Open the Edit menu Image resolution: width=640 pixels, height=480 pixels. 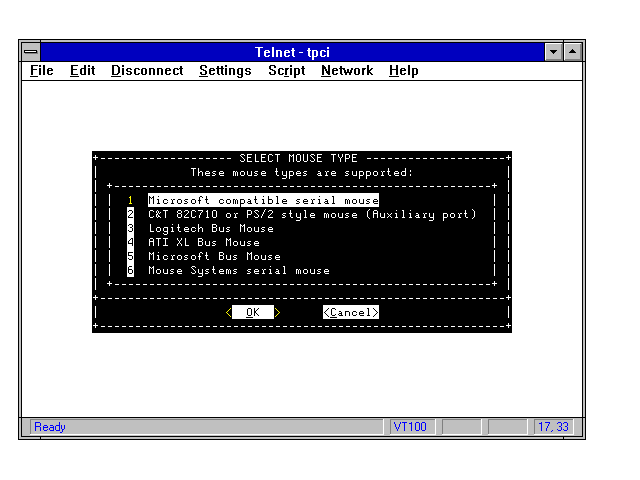pyautogui.click(x=82, y=71)
